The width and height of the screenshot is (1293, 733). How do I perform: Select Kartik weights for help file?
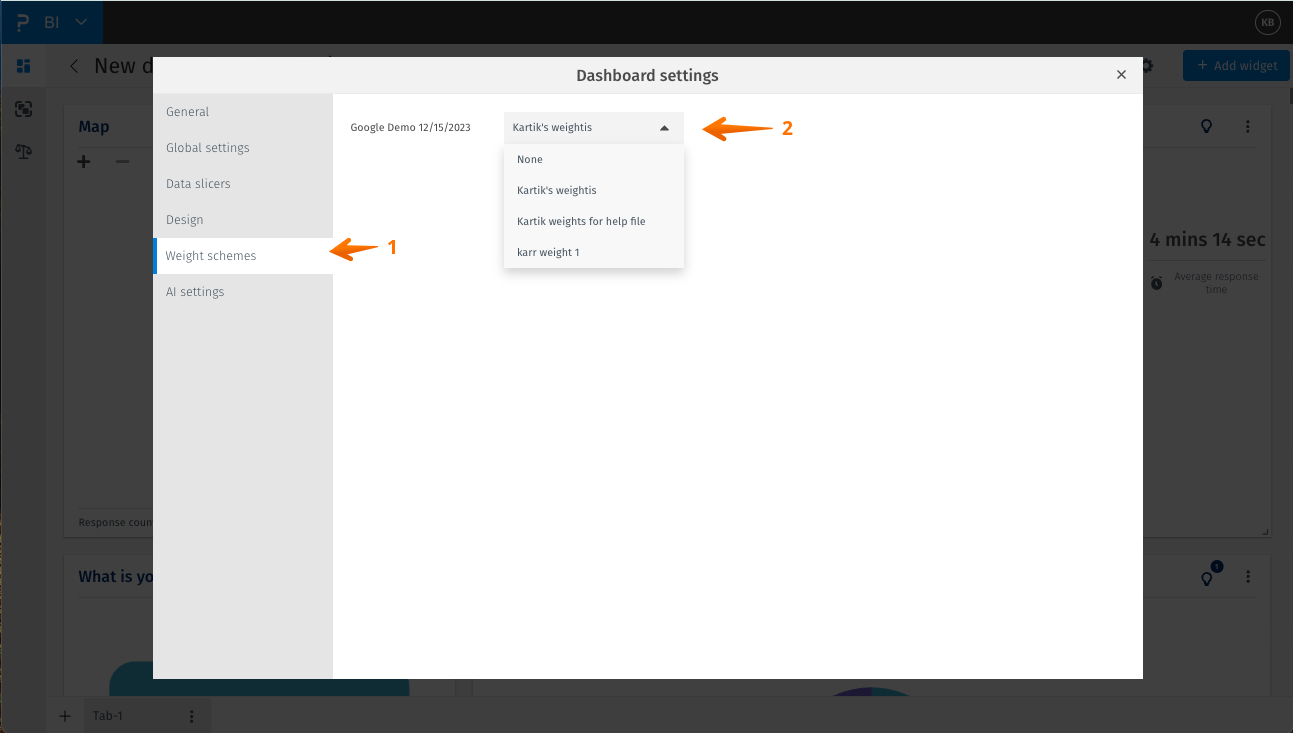click(594, 221)
